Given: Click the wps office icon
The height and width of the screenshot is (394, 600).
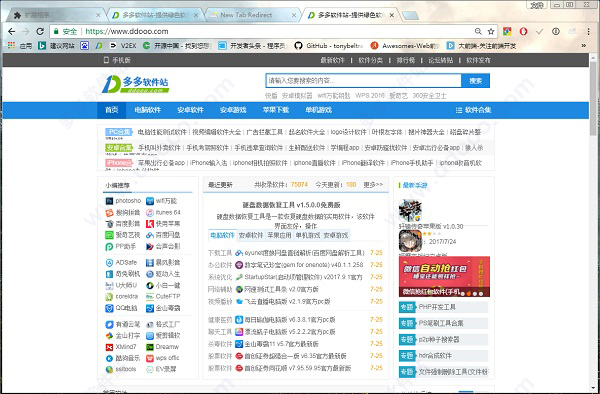Looking at the screenshot, I should [150, 358].
